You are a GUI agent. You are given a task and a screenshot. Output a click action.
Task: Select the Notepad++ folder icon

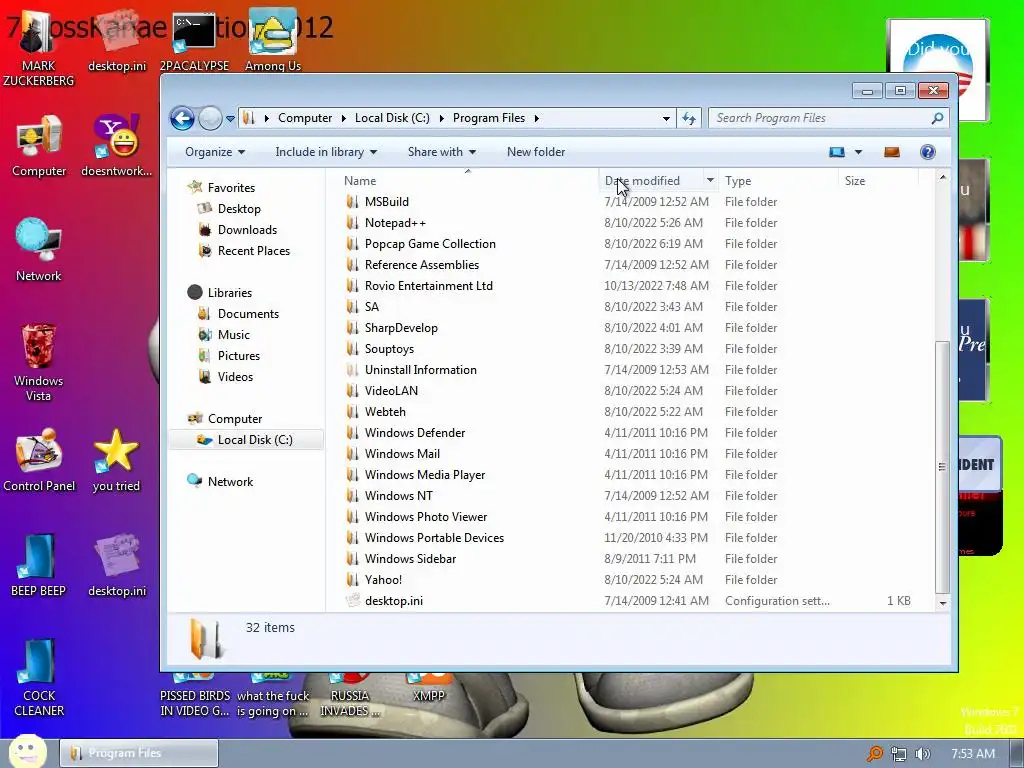353,223
